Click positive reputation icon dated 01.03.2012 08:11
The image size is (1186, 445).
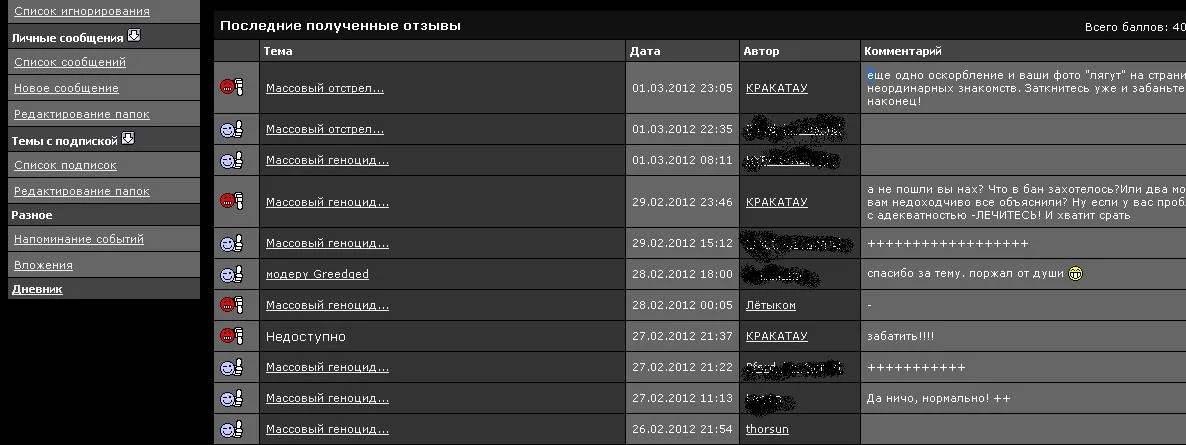[x=232, y=160]
